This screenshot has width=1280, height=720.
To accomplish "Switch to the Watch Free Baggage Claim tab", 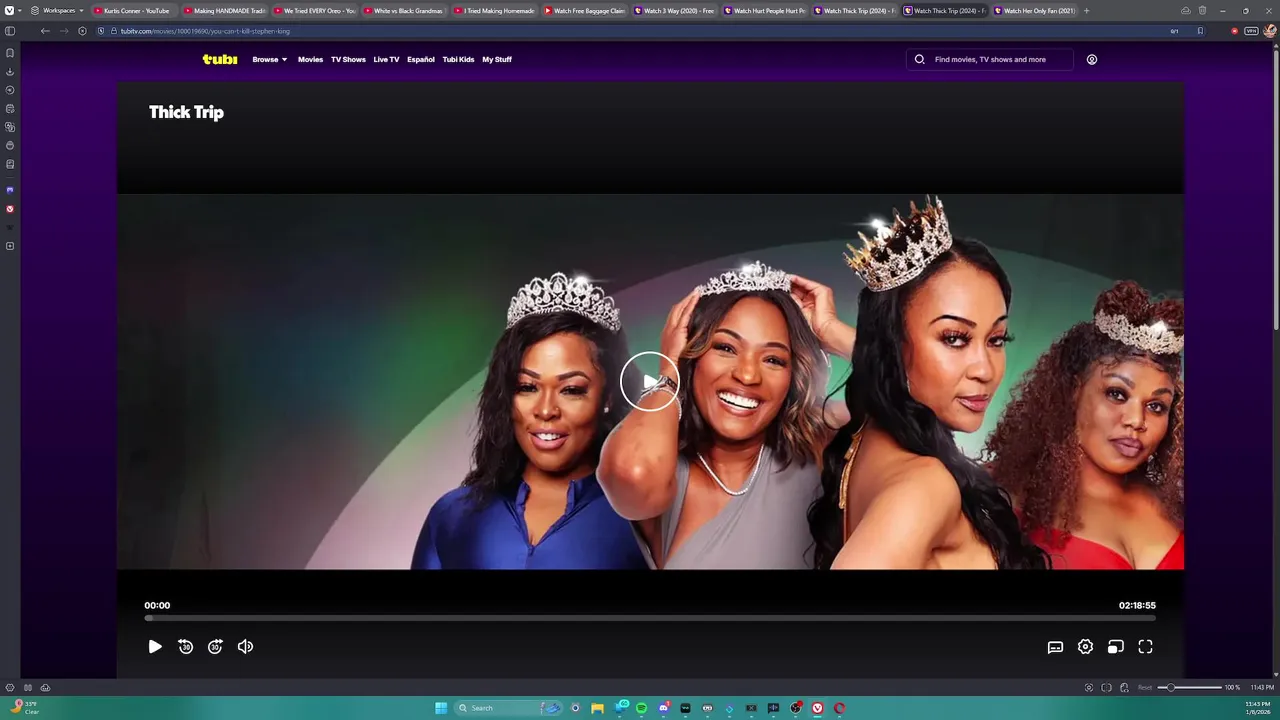I will click(585, 10).
